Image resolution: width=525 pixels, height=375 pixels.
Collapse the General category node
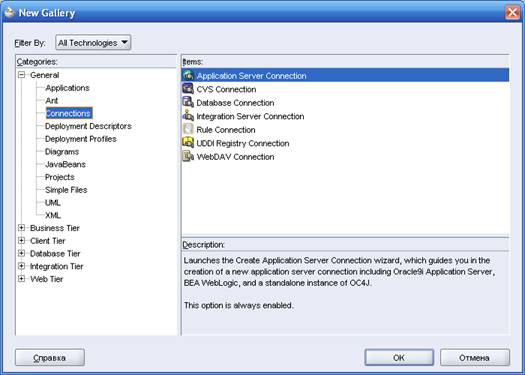click(21, 75)
